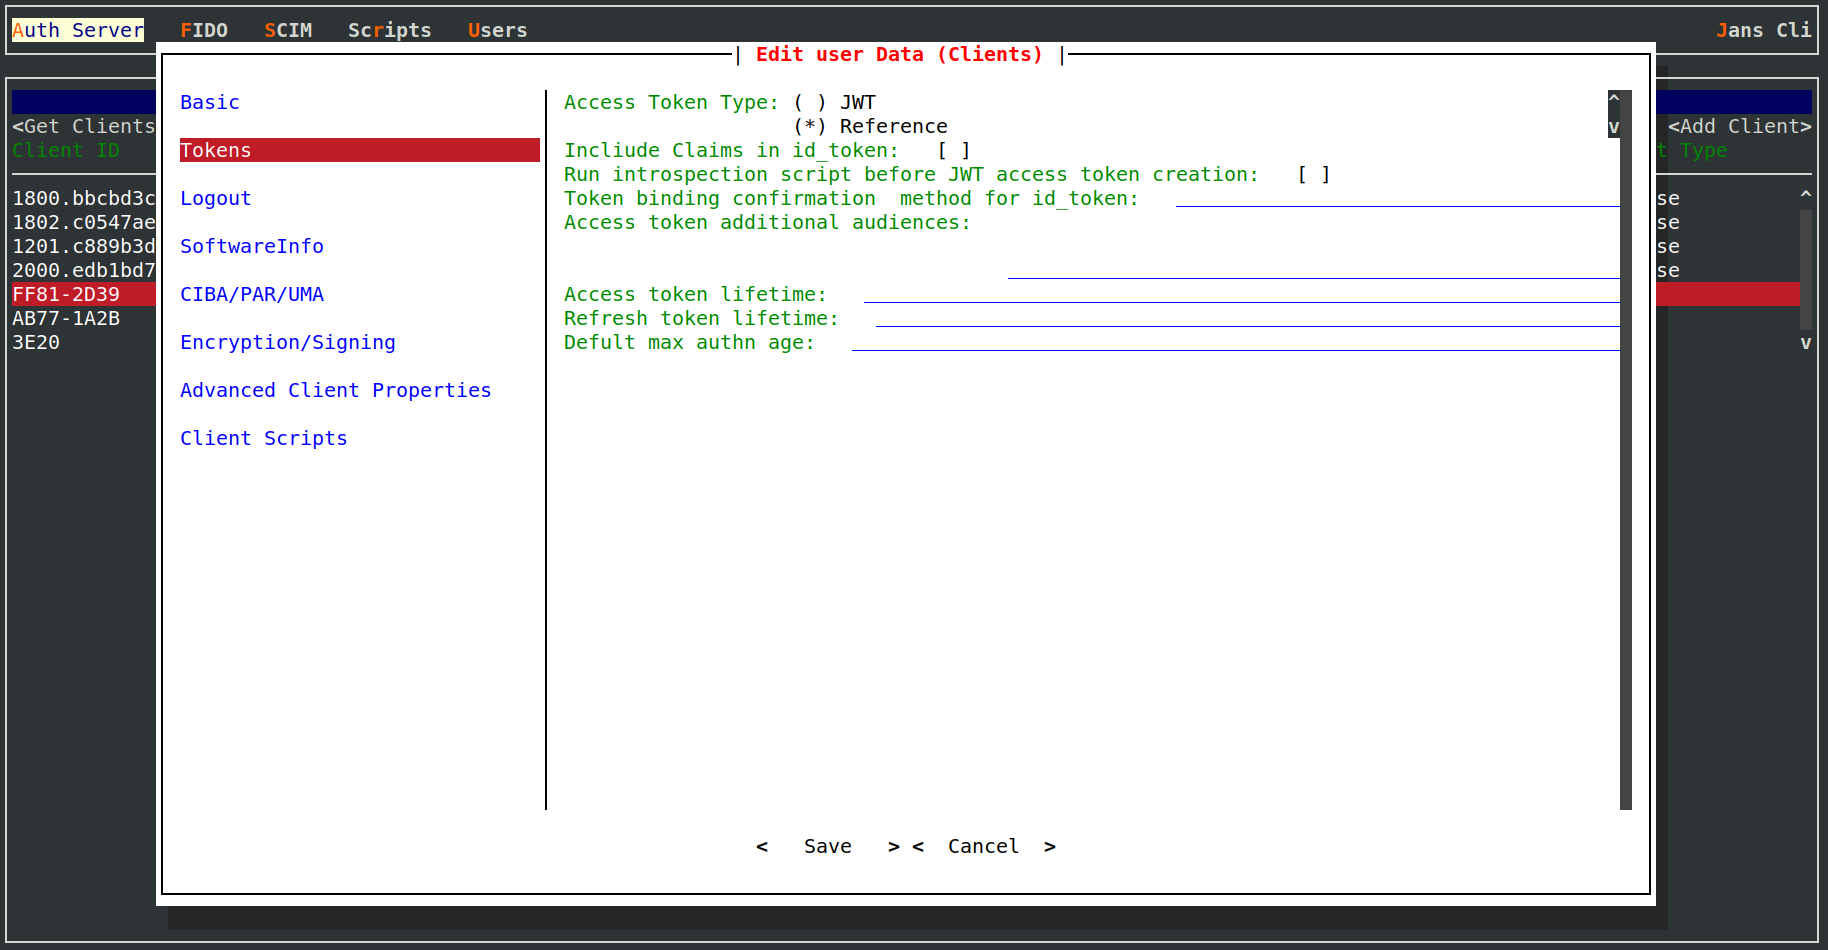Click the token binding confirmation method field

coord(1396,199)
